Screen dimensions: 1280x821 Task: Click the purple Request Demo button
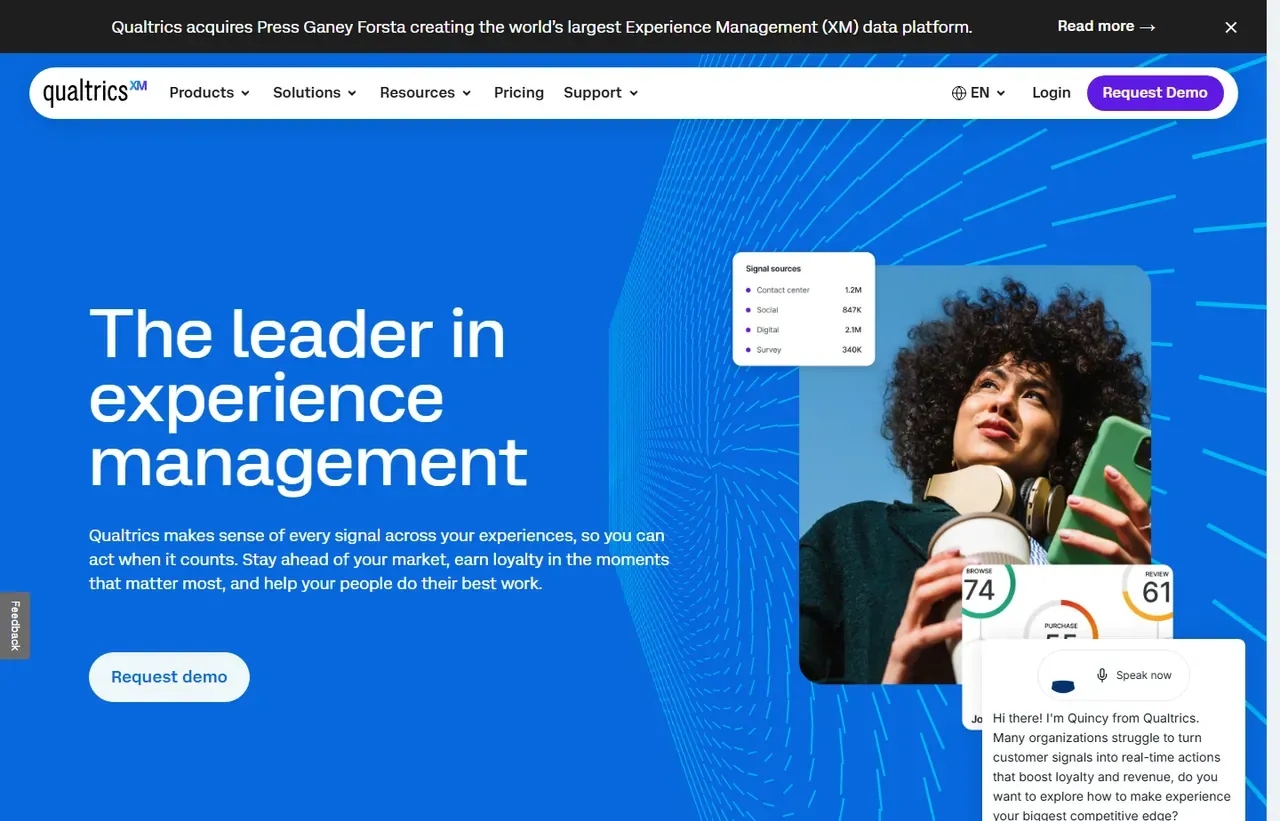[1155, 92]
